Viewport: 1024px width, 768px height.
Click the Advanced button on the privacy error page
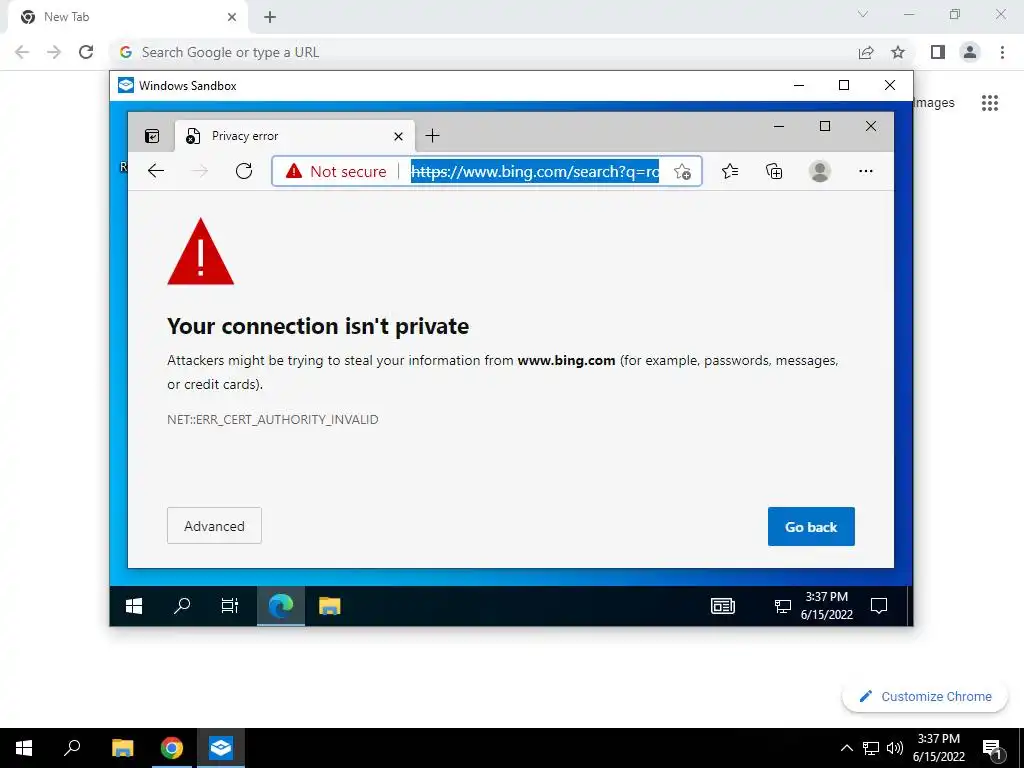pyautogui.click(x=214, y=526)
